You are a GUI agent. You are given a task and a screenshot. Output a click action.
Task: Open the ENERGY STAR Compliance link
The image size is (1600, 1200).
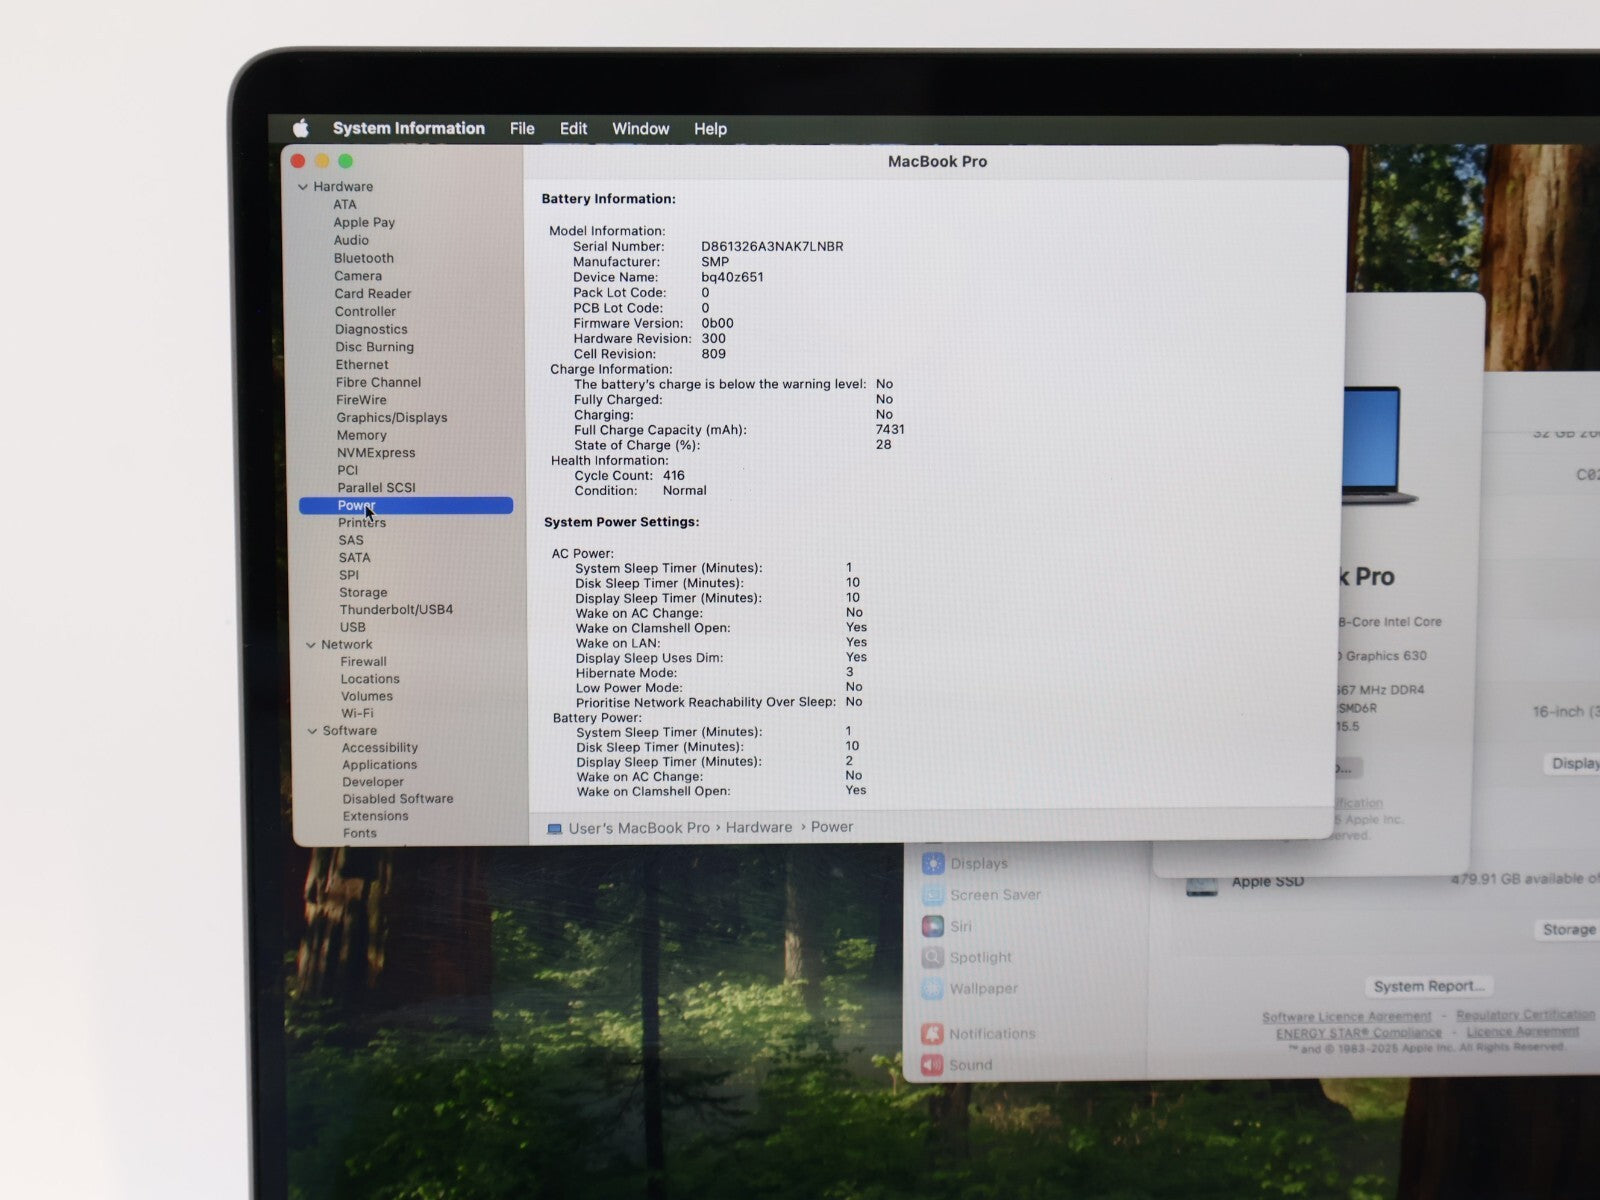coord(1358,1034)
